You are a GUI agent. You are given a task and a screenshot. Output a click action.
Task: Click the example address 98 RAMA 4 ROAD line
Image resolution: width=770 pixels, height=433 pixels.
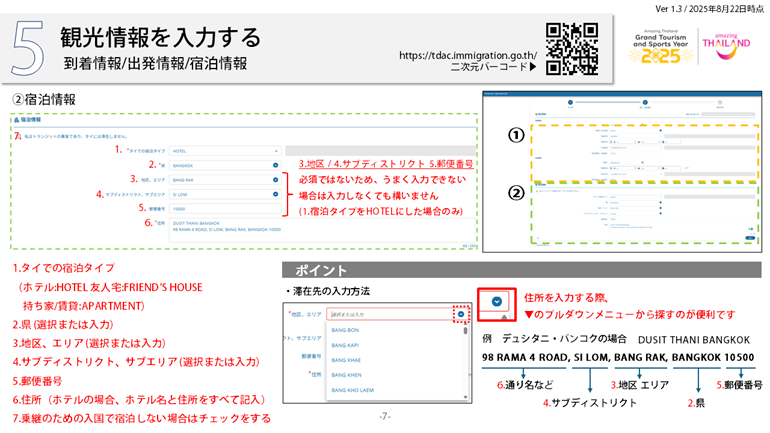point(618,357)
